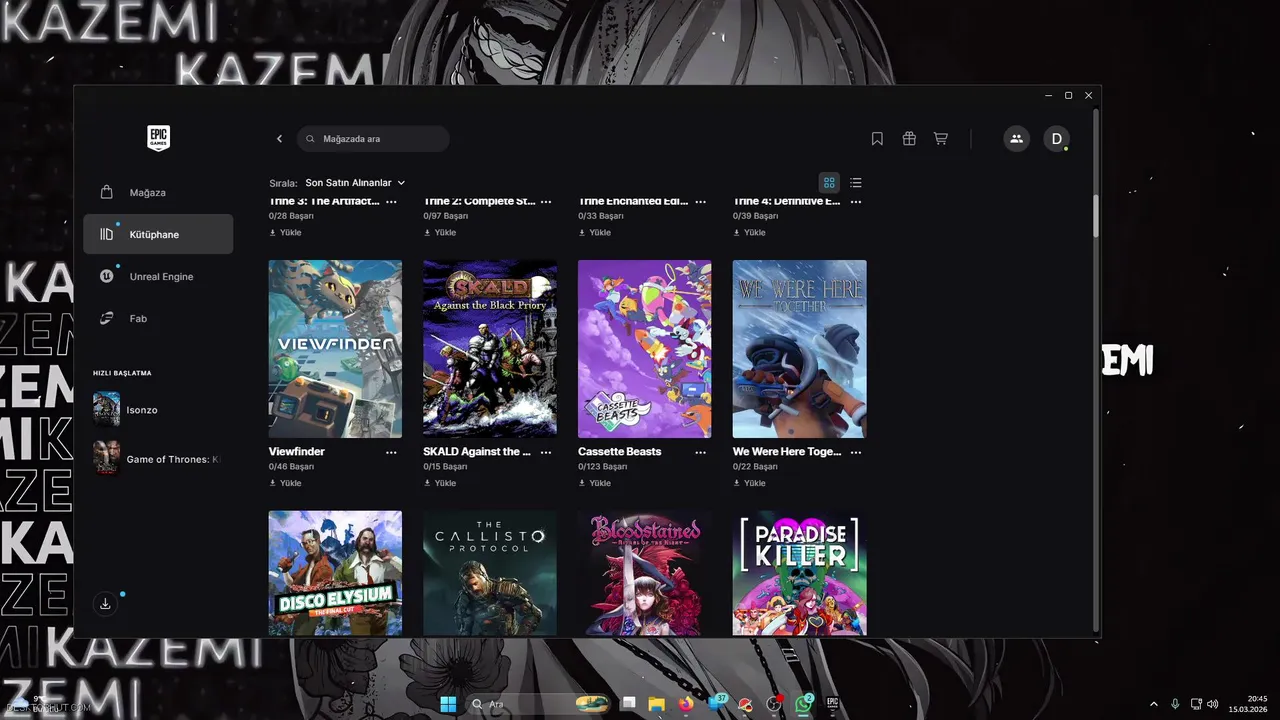Switch library to list view
Screen dimensions: 1280x720
856,183
